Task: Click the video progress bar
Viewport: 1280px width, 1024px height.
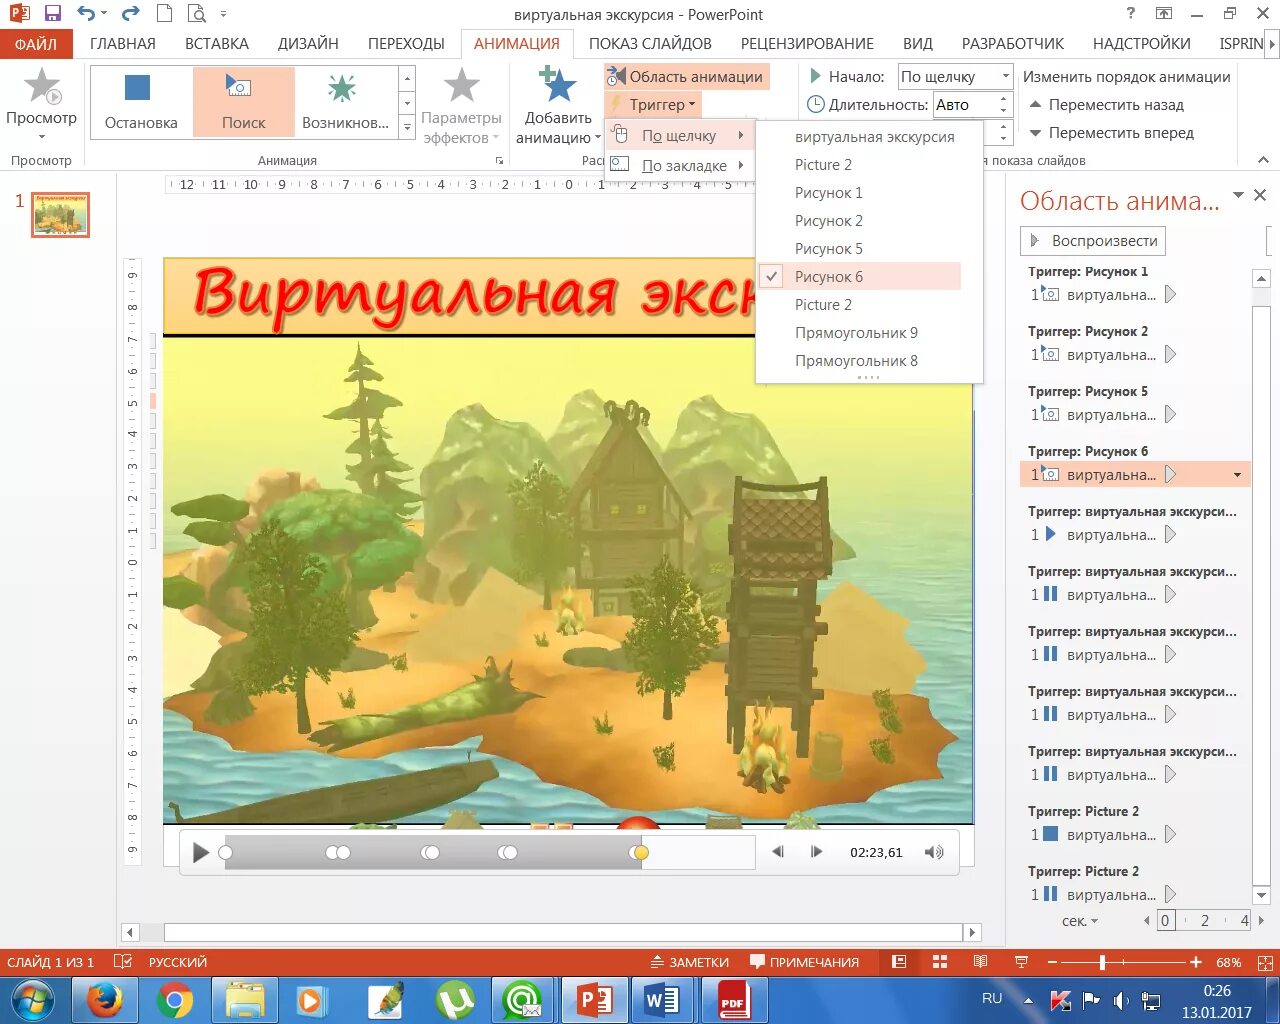Action: [488, 852]
